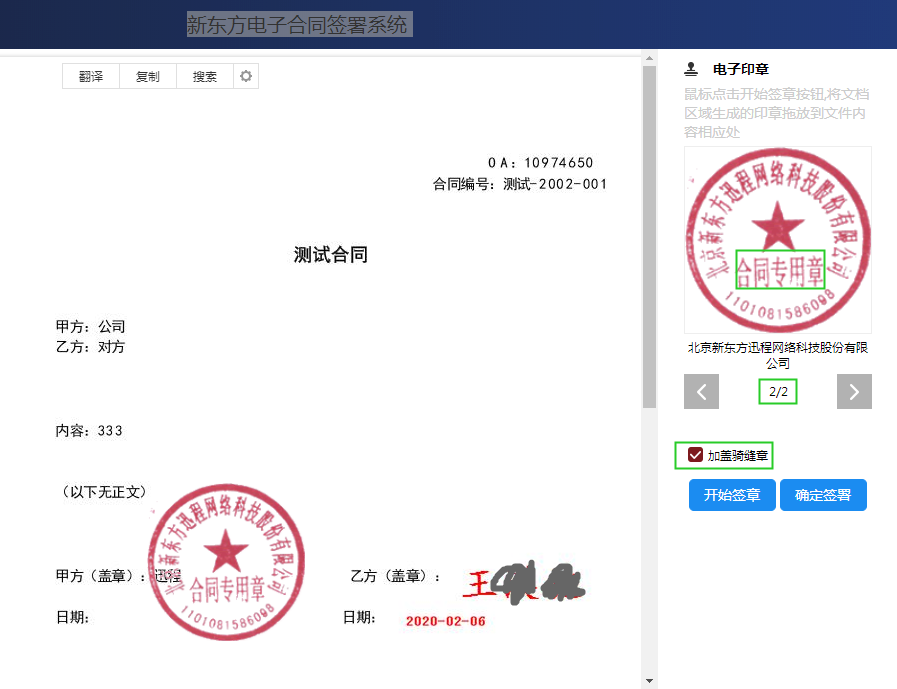Show the next seal with right arrow
Image resolution: width=897 pixels, height=689 pixels.
(x=854, y=392)
